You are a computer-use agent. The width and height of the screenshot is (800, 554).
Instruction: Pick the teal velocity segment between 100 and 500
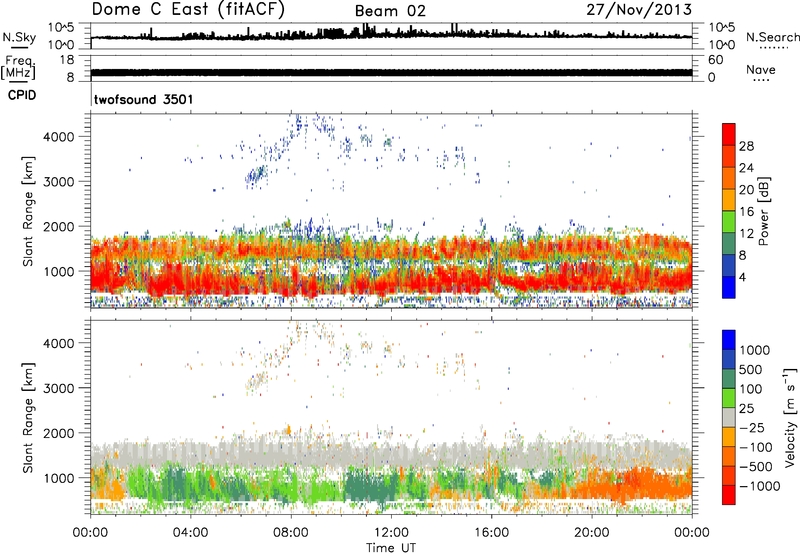pyautogui.click(x=729, y=379)
